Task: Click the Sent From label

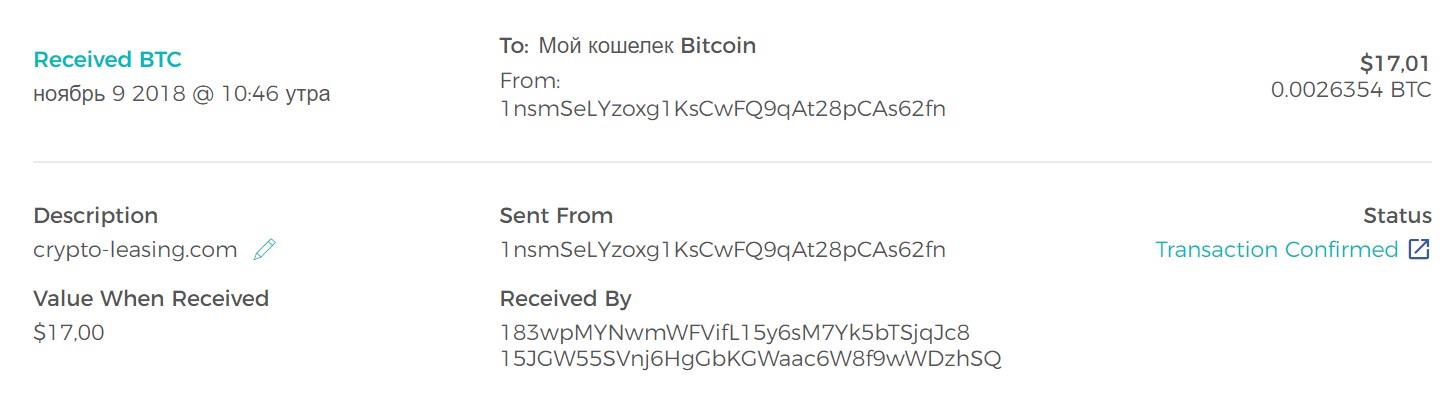Action: 556,216
